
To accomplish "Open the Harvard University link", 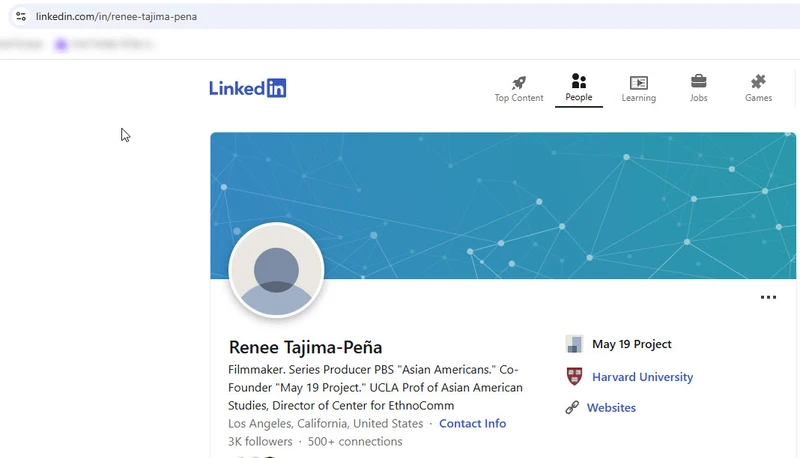I will [x=642, y=377].
